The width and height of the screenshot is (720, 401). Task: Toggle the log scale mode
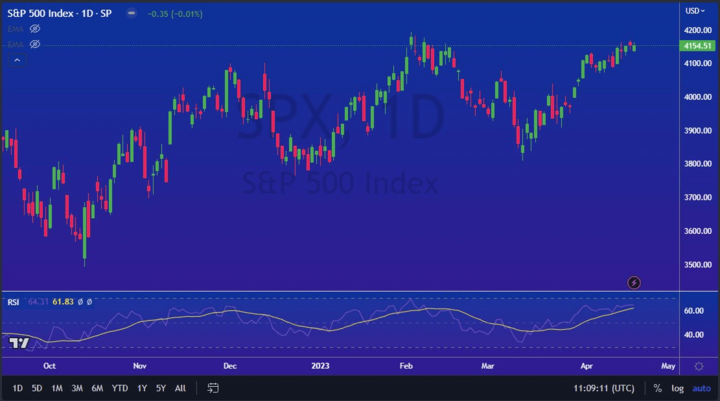tap(677, 389)
